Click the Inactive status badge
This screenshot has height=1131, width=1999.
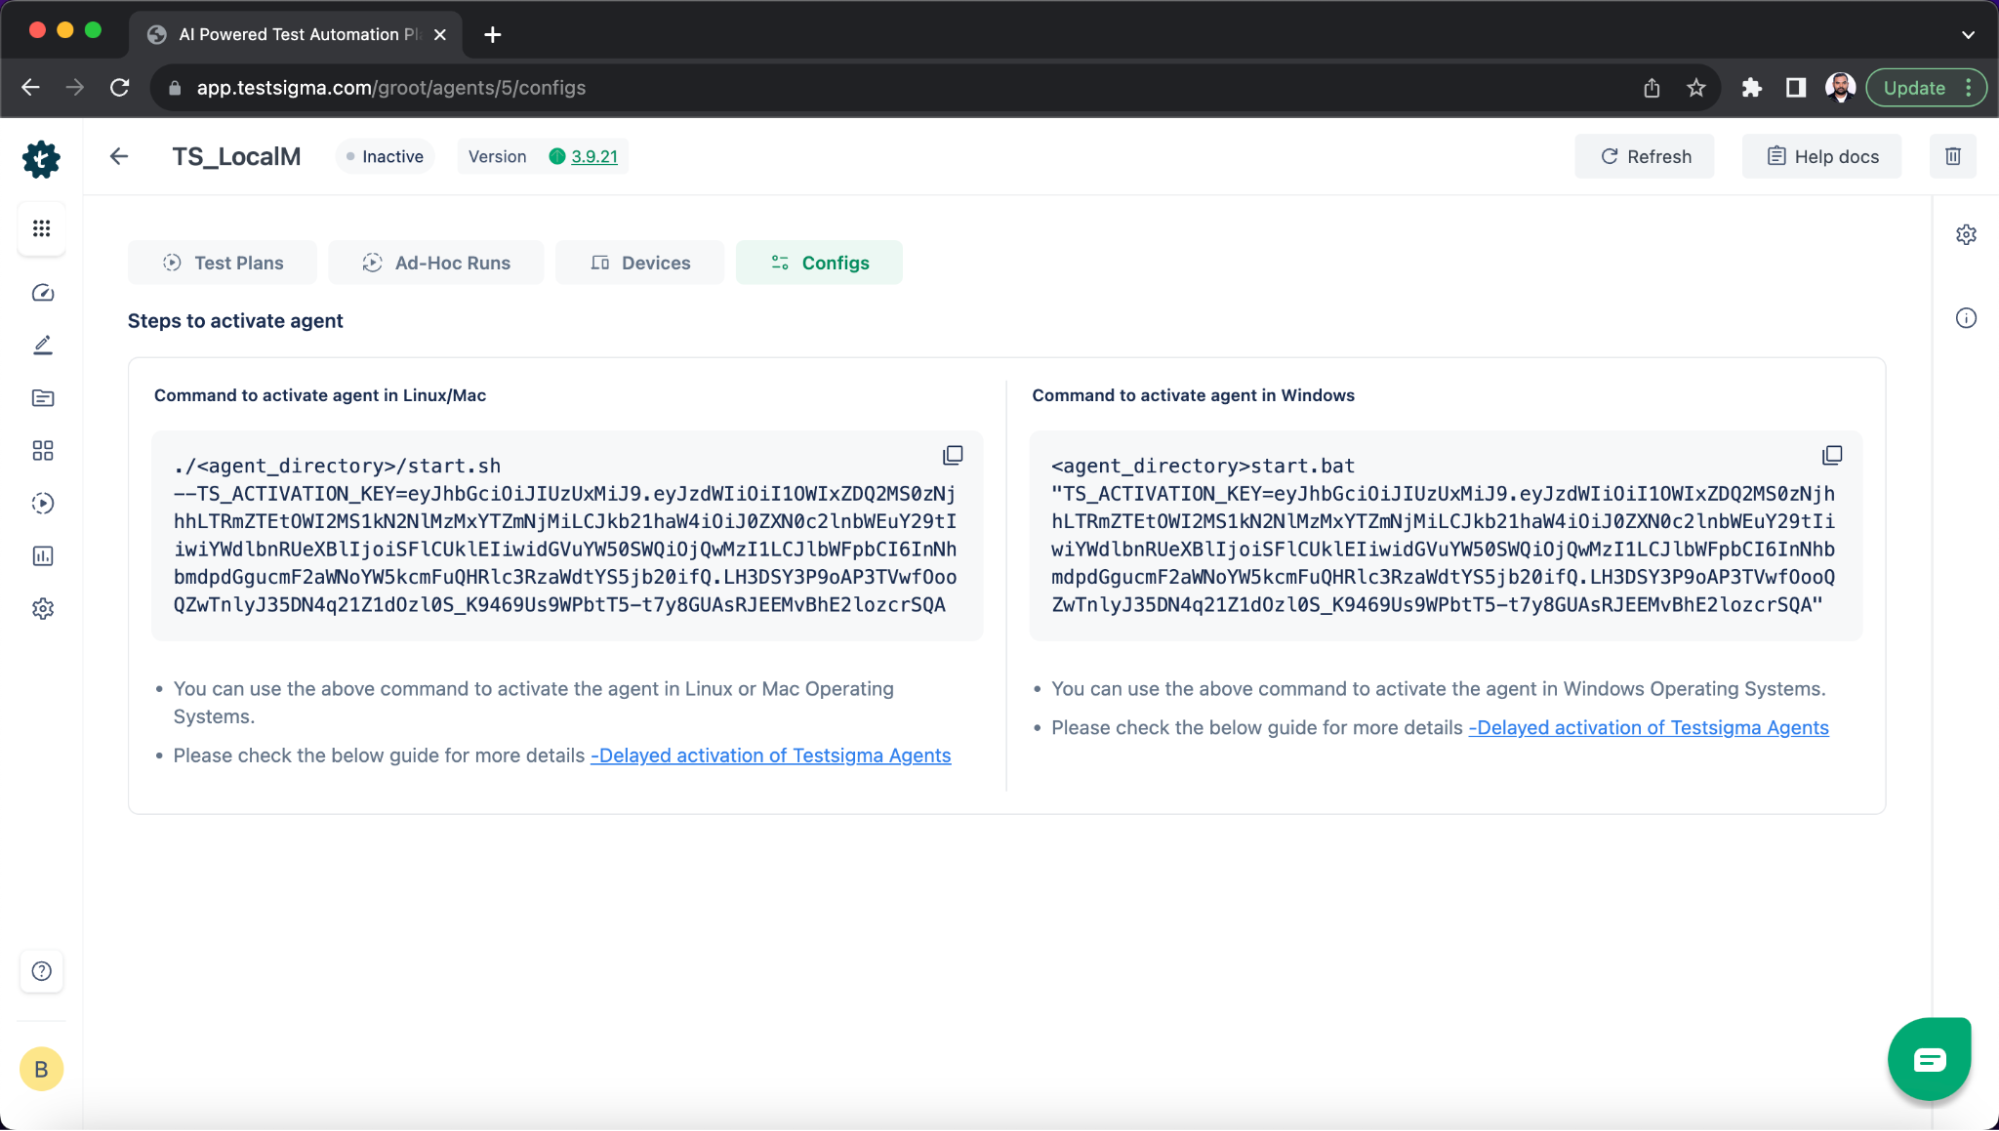point(385,156)
